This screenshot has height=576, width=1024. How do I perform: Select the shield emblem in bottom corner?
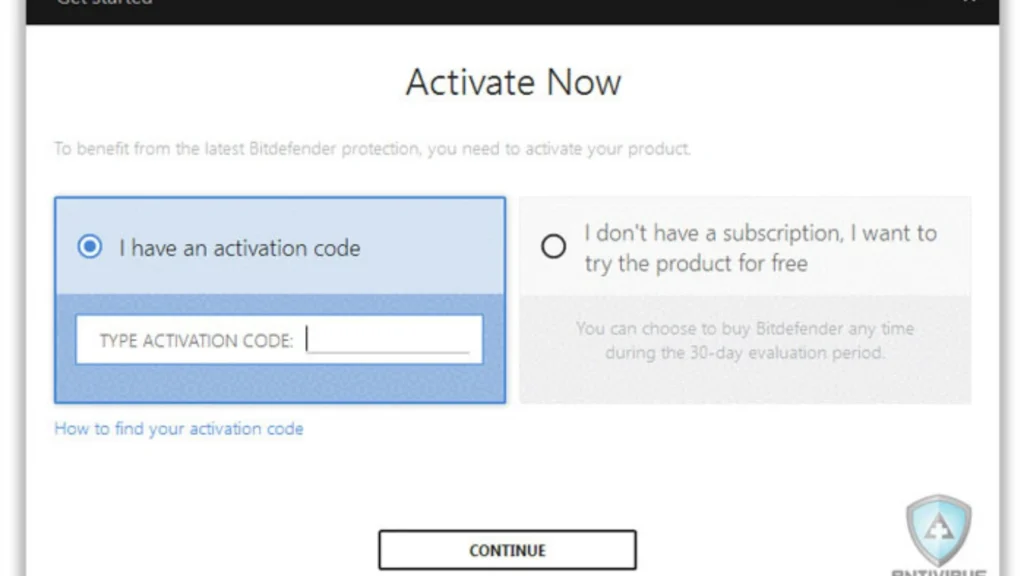pyautogui.click(x=938, y=532)
